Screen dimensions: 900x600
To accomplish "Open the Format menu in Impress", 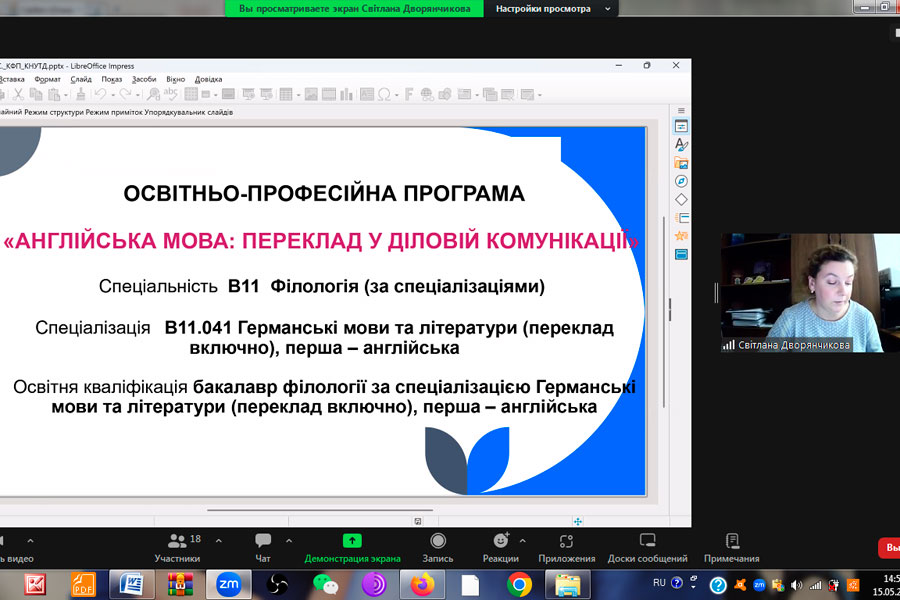I will point(47,79).
